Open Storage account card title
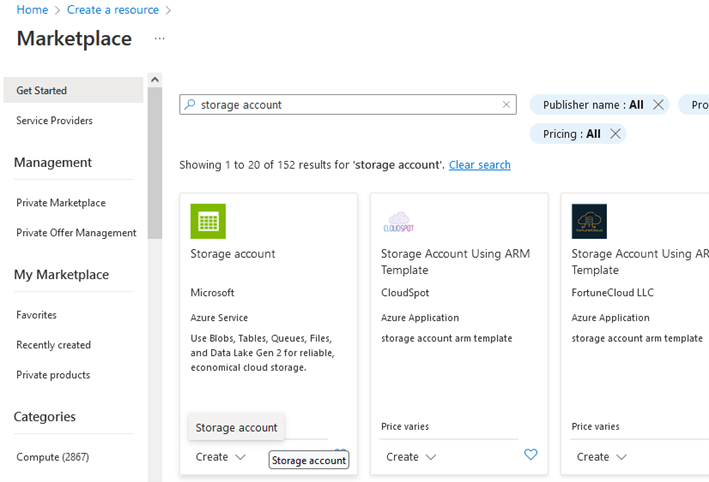Screen dimensions: 709x482 click(x=232, y=254)
